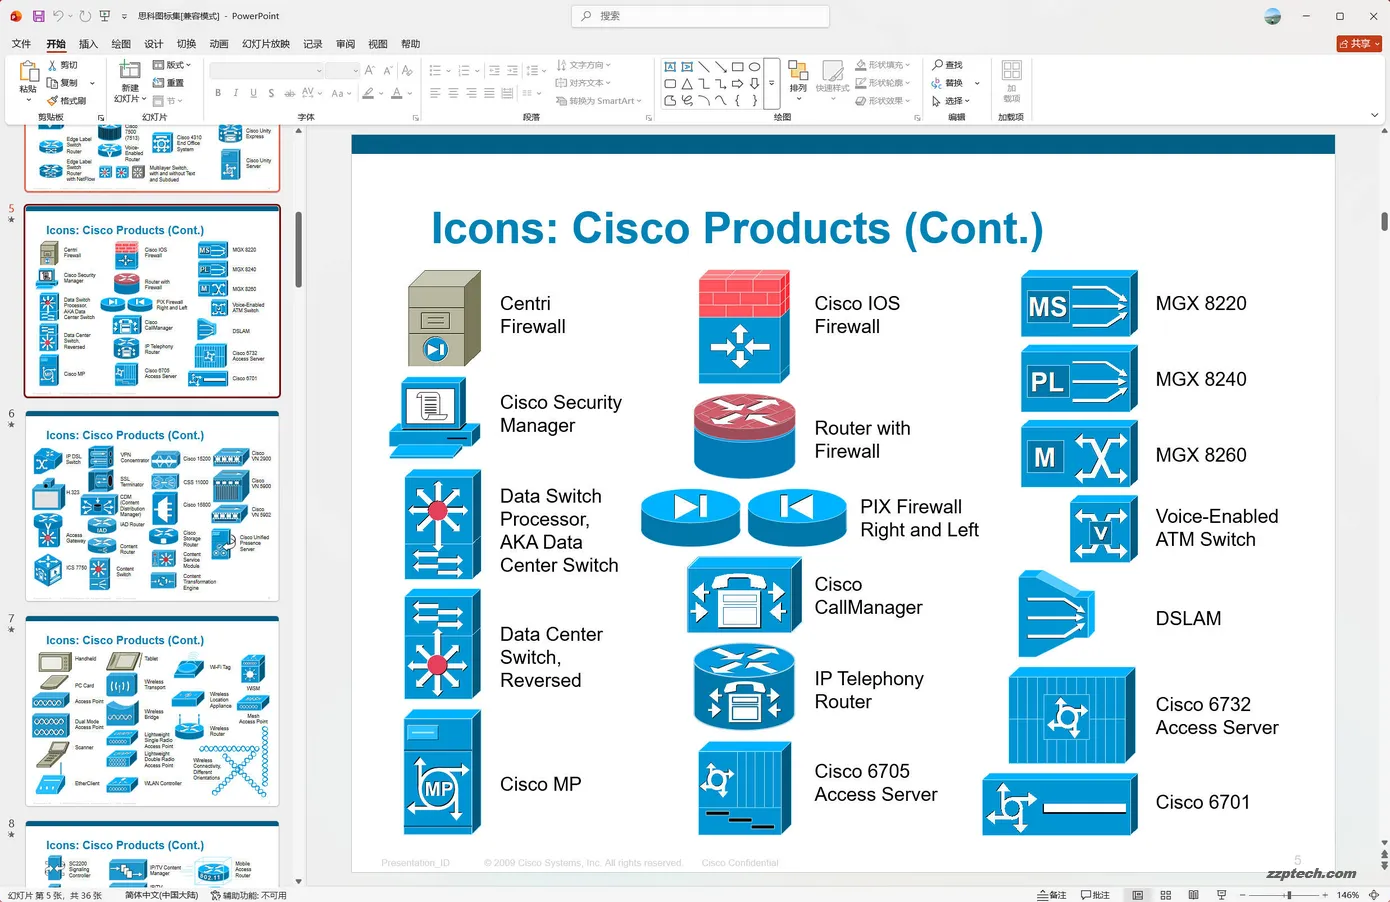Click the Cut (剪切) button
The width and height of the screenshot is (1390, 902).
click(62, 65)
